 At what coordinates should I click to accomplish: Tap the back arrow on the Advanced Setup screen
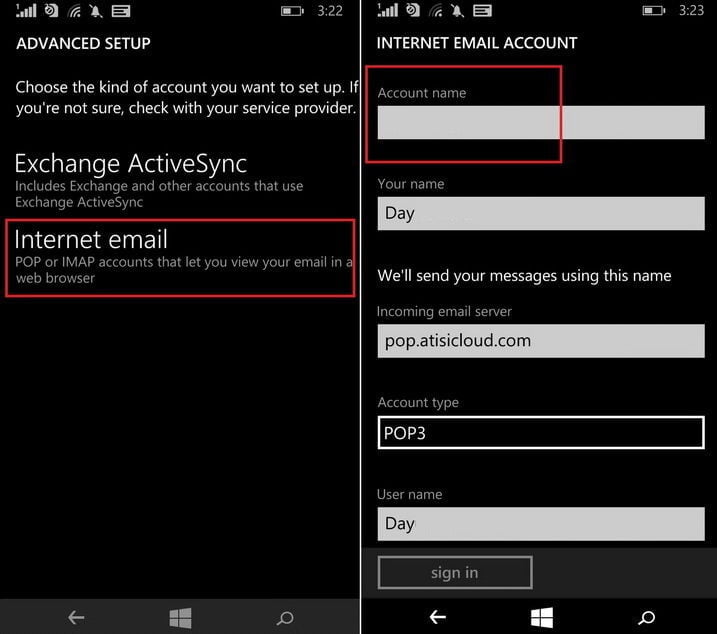pyautogui.click(x=77, y=617)
